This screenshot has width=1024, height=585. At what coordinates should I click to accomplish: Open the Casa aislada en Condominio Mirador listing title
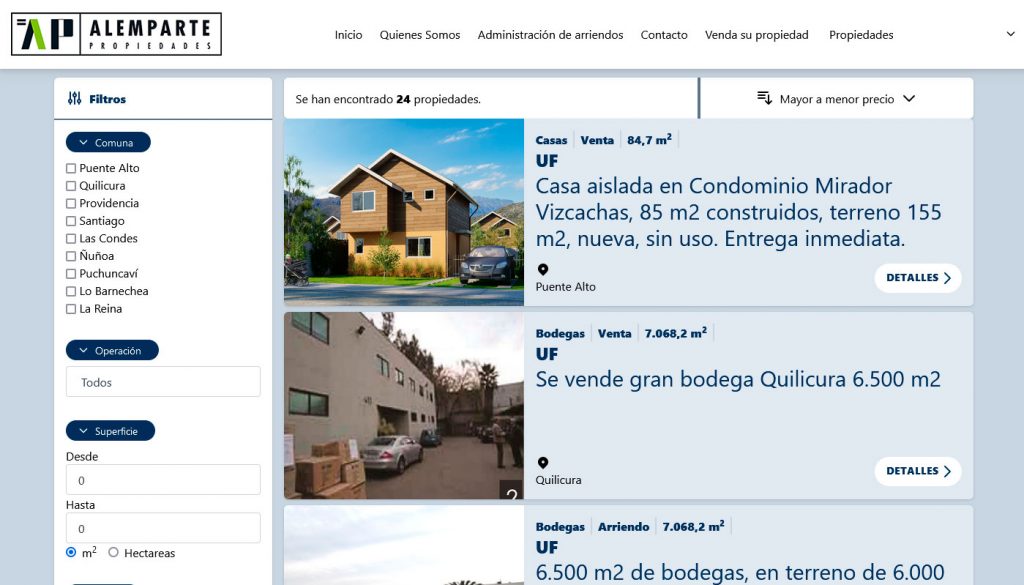[x=739, y=212]
